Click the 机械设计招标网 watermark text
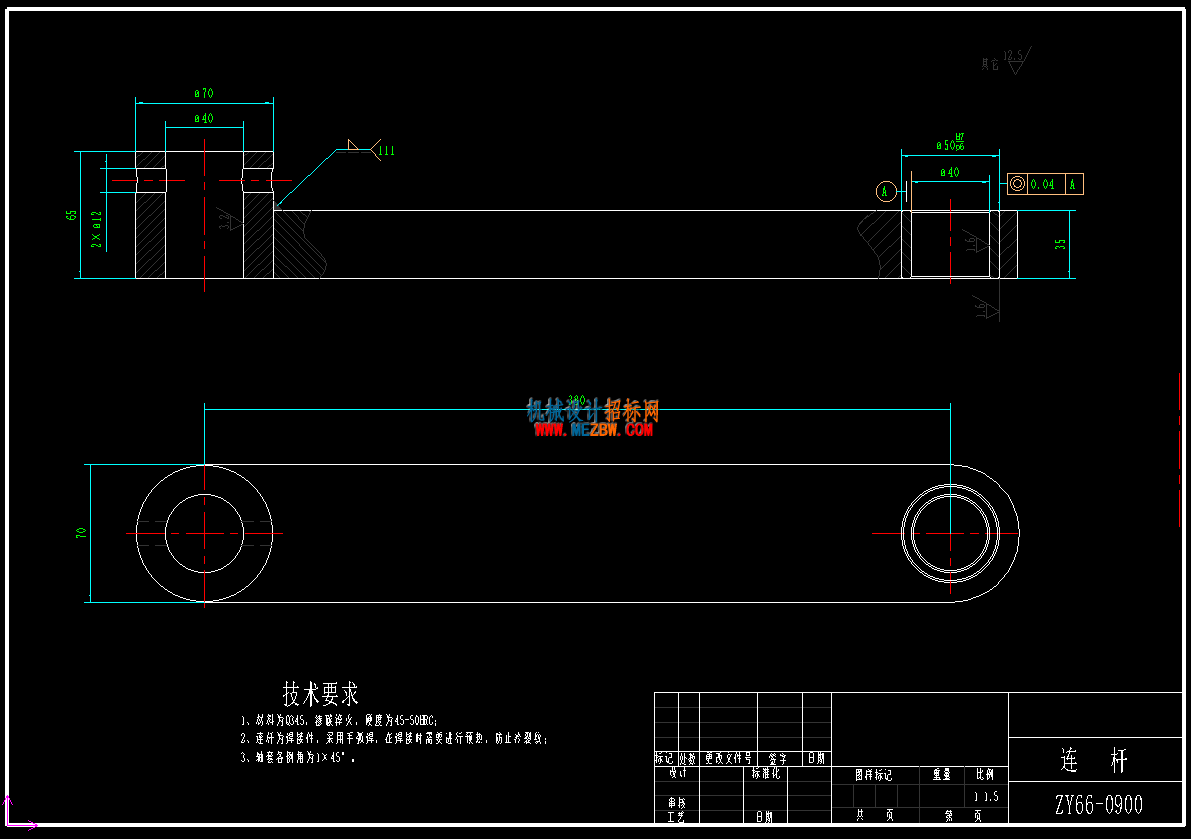Viewport: 1191px width, 839px height. (x=592, y=411)
